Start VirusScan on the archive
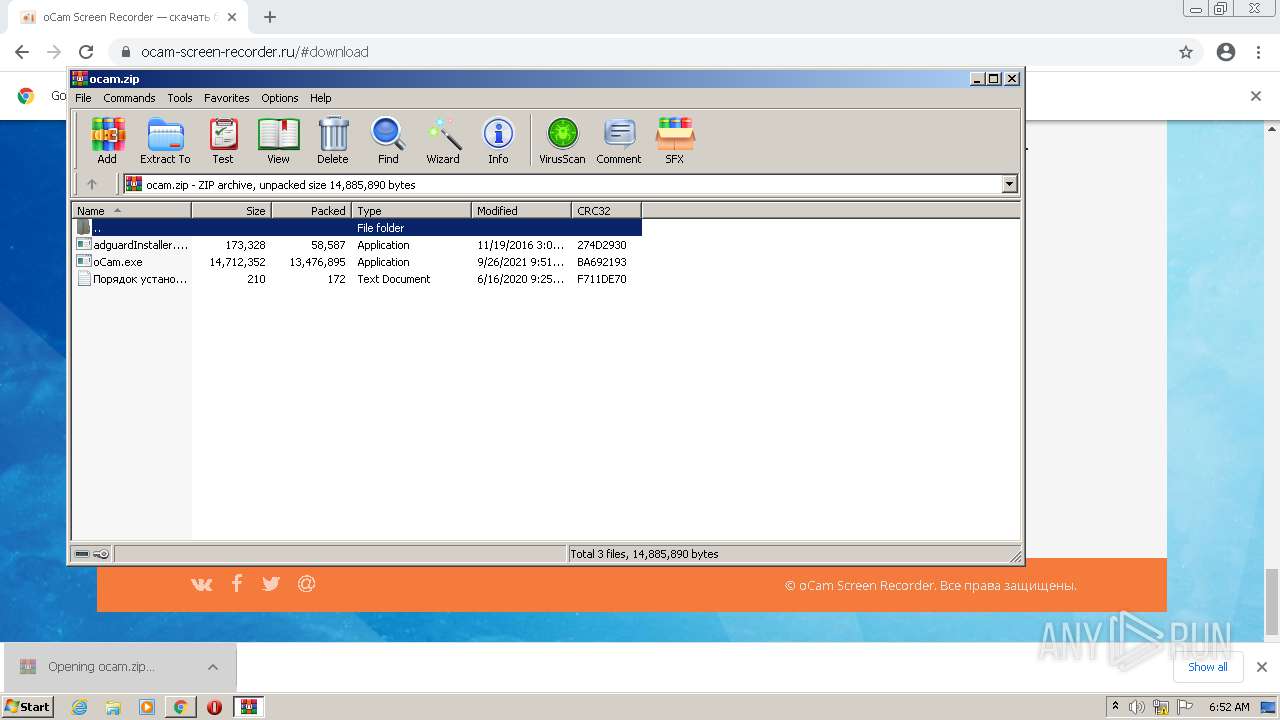Viewport: 1280px width, 720px height. pos(562,141)
